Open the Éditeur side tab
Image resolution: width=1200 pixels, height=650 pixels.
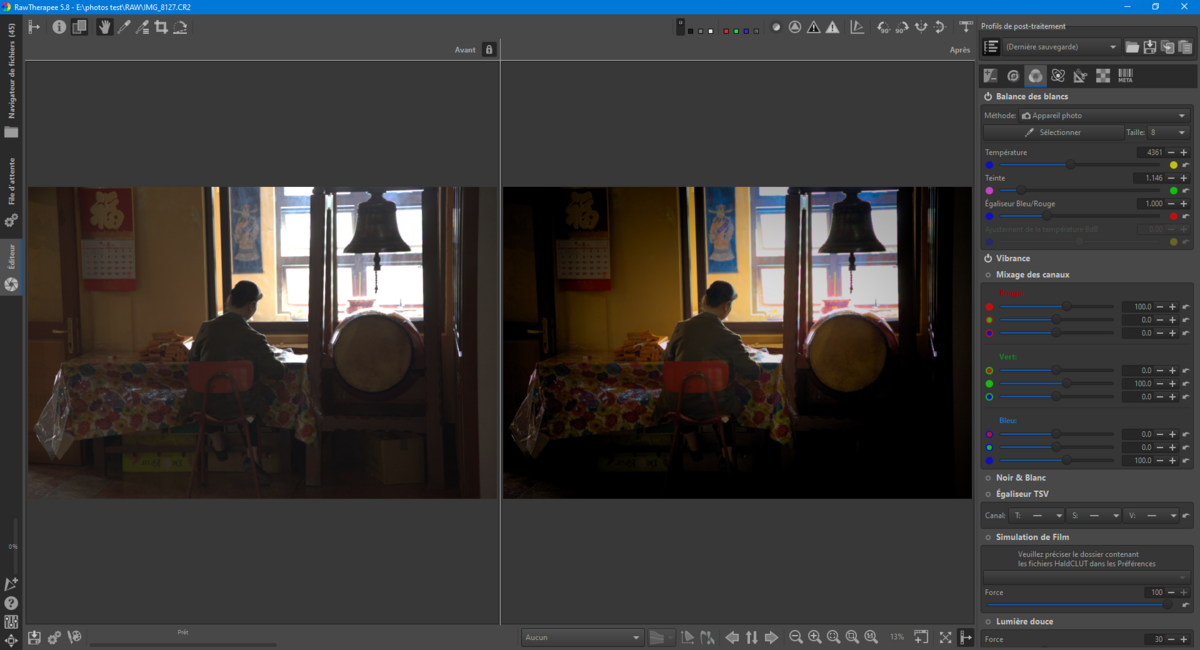point(11,269)
